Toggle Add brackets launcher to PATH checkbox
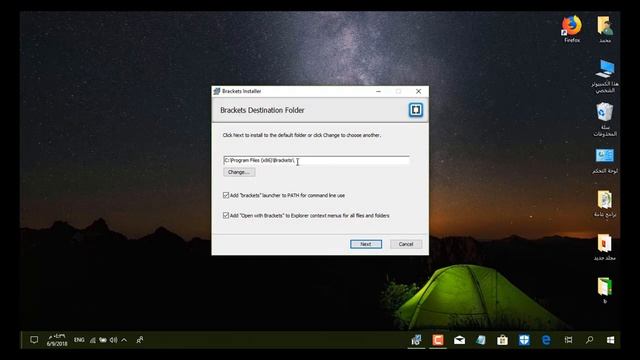Image resolution: width=640 pixels, height=360 pixels. pos(226,196)
